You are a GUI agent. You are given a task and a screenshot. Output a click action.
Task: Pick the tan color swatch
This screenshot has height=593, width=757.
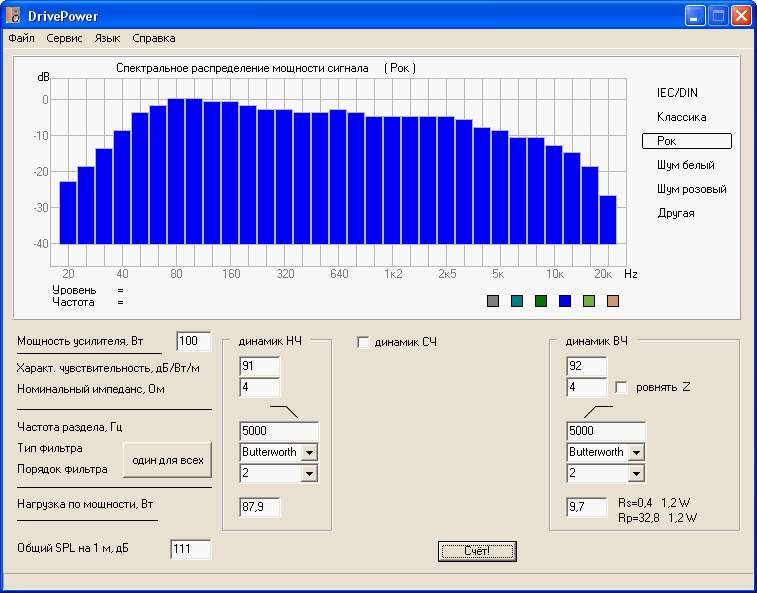(613, 301)
